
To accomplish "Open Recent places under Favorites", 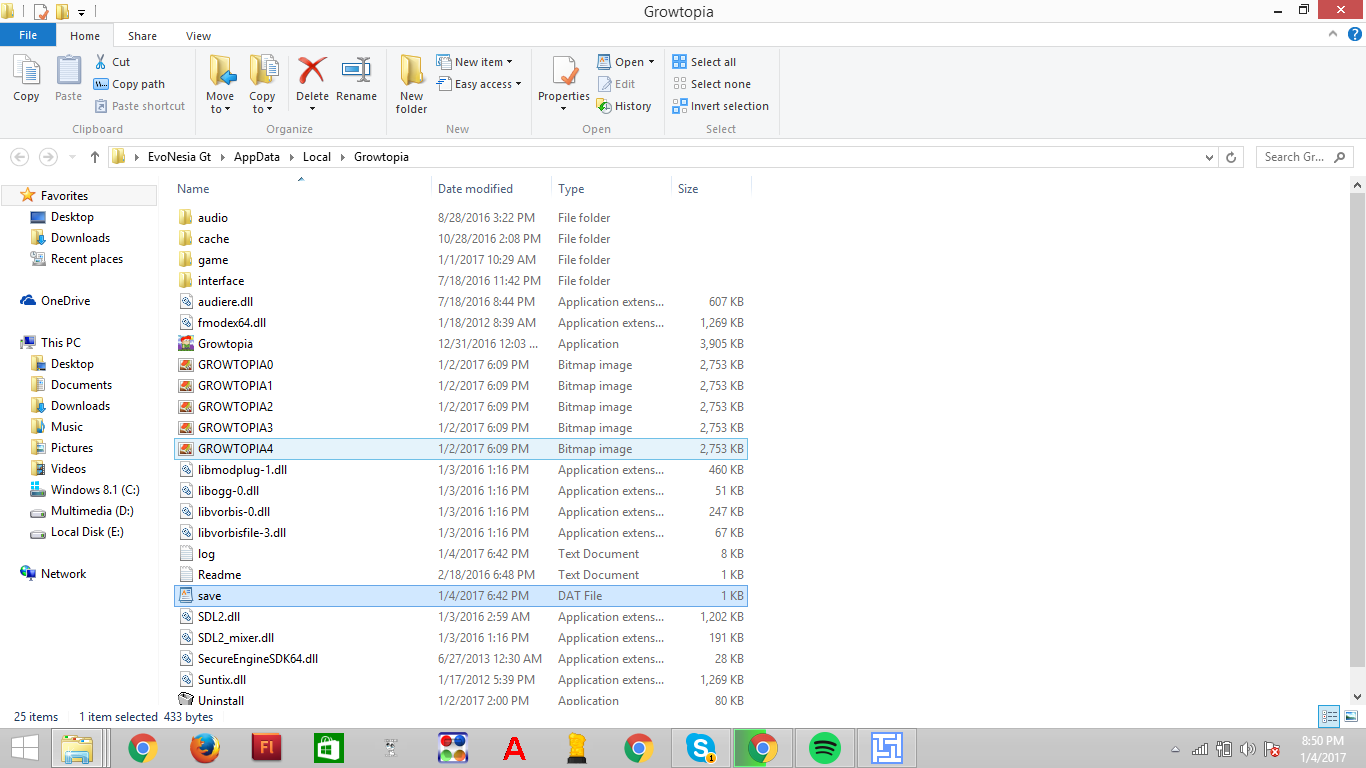I will point(87,259).
